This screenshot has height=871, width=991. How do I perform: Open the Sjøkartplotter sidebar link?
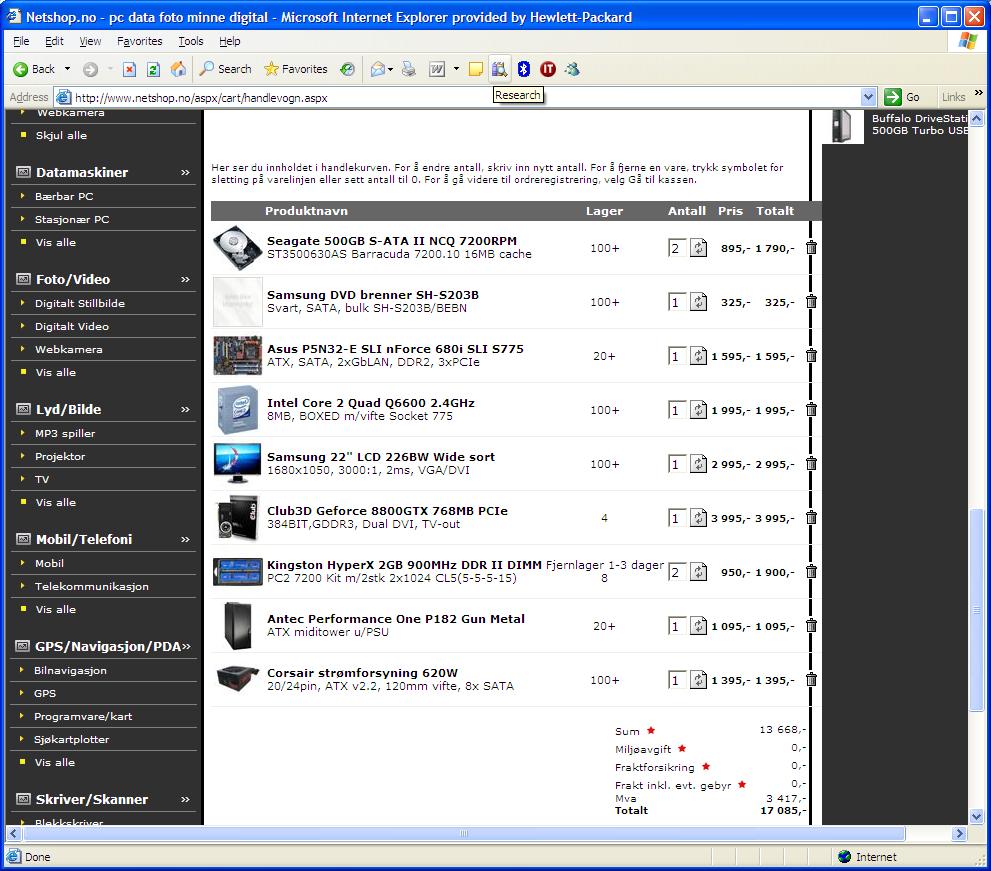71,740
